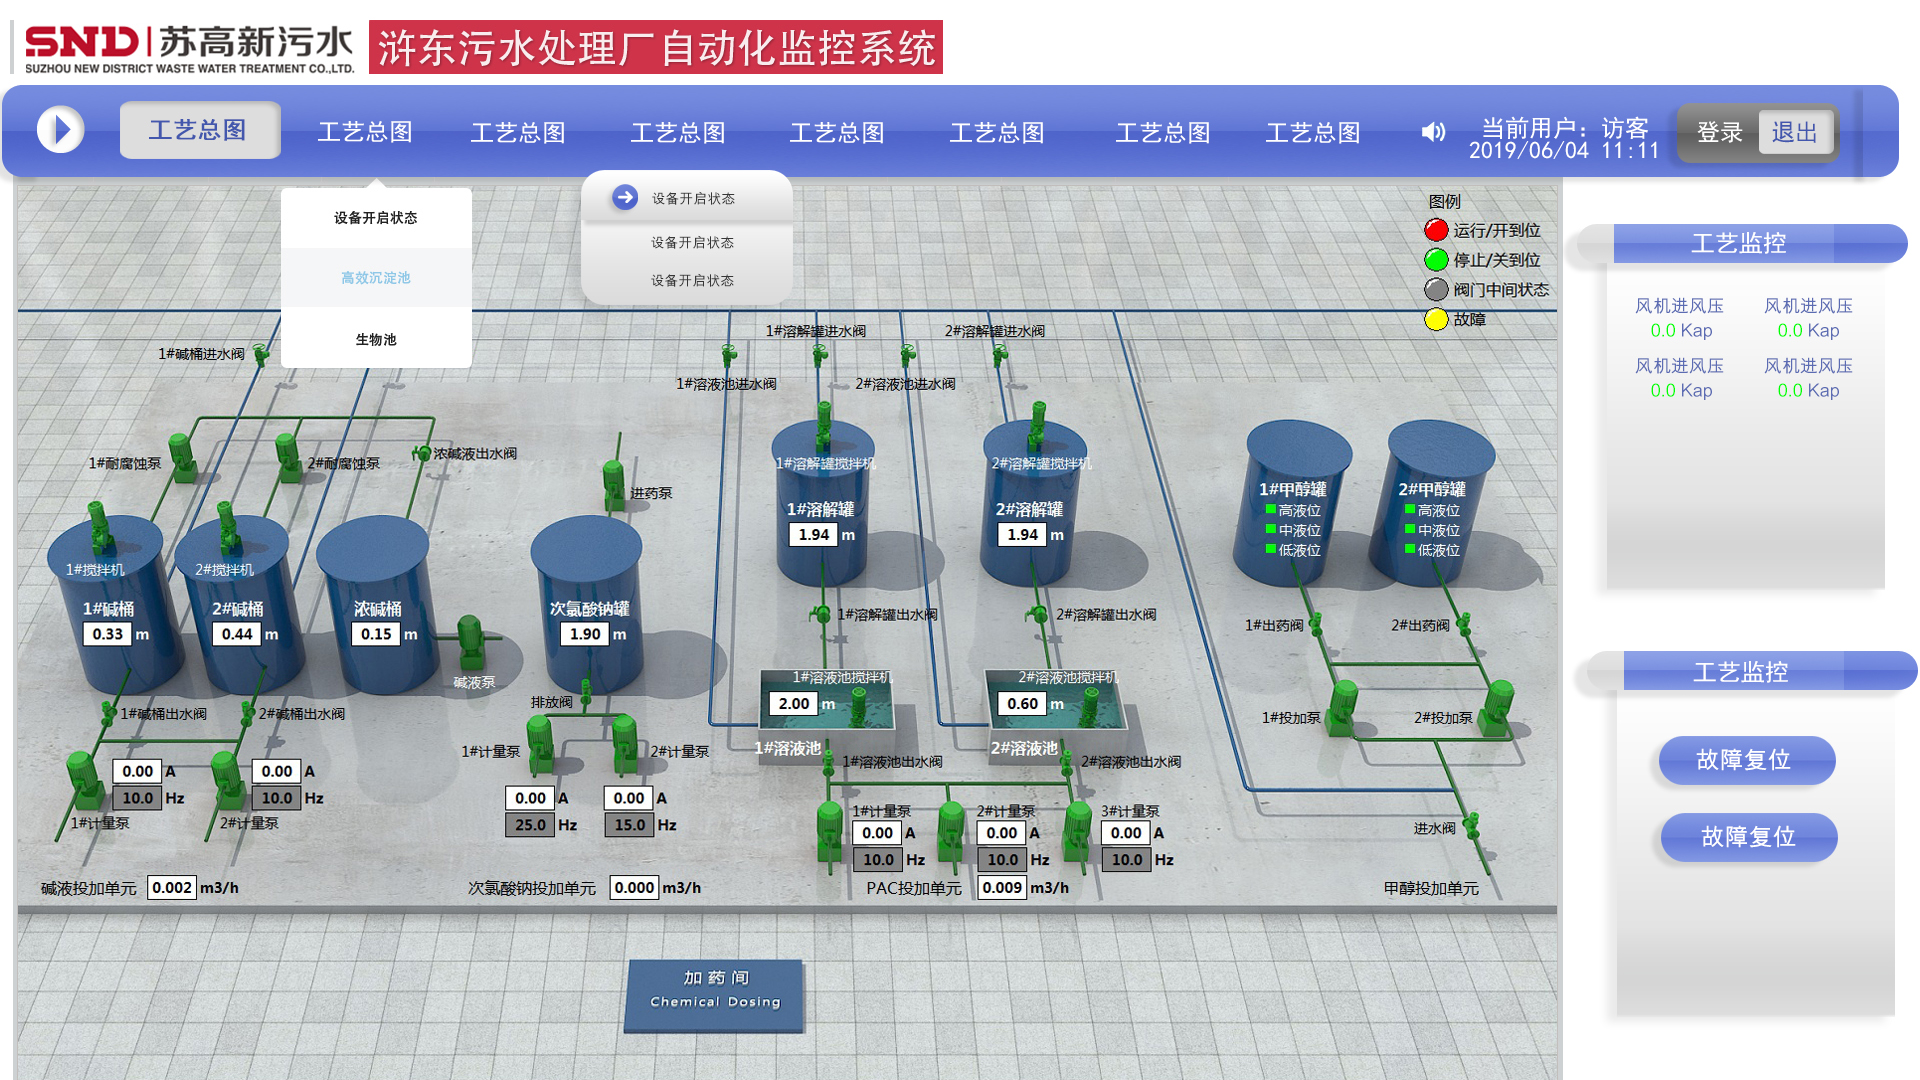The width and height of the screenshot is (1920, 1080).
Task: Mute sound via the speaker icon
Action: click(x=1433, y=132)
